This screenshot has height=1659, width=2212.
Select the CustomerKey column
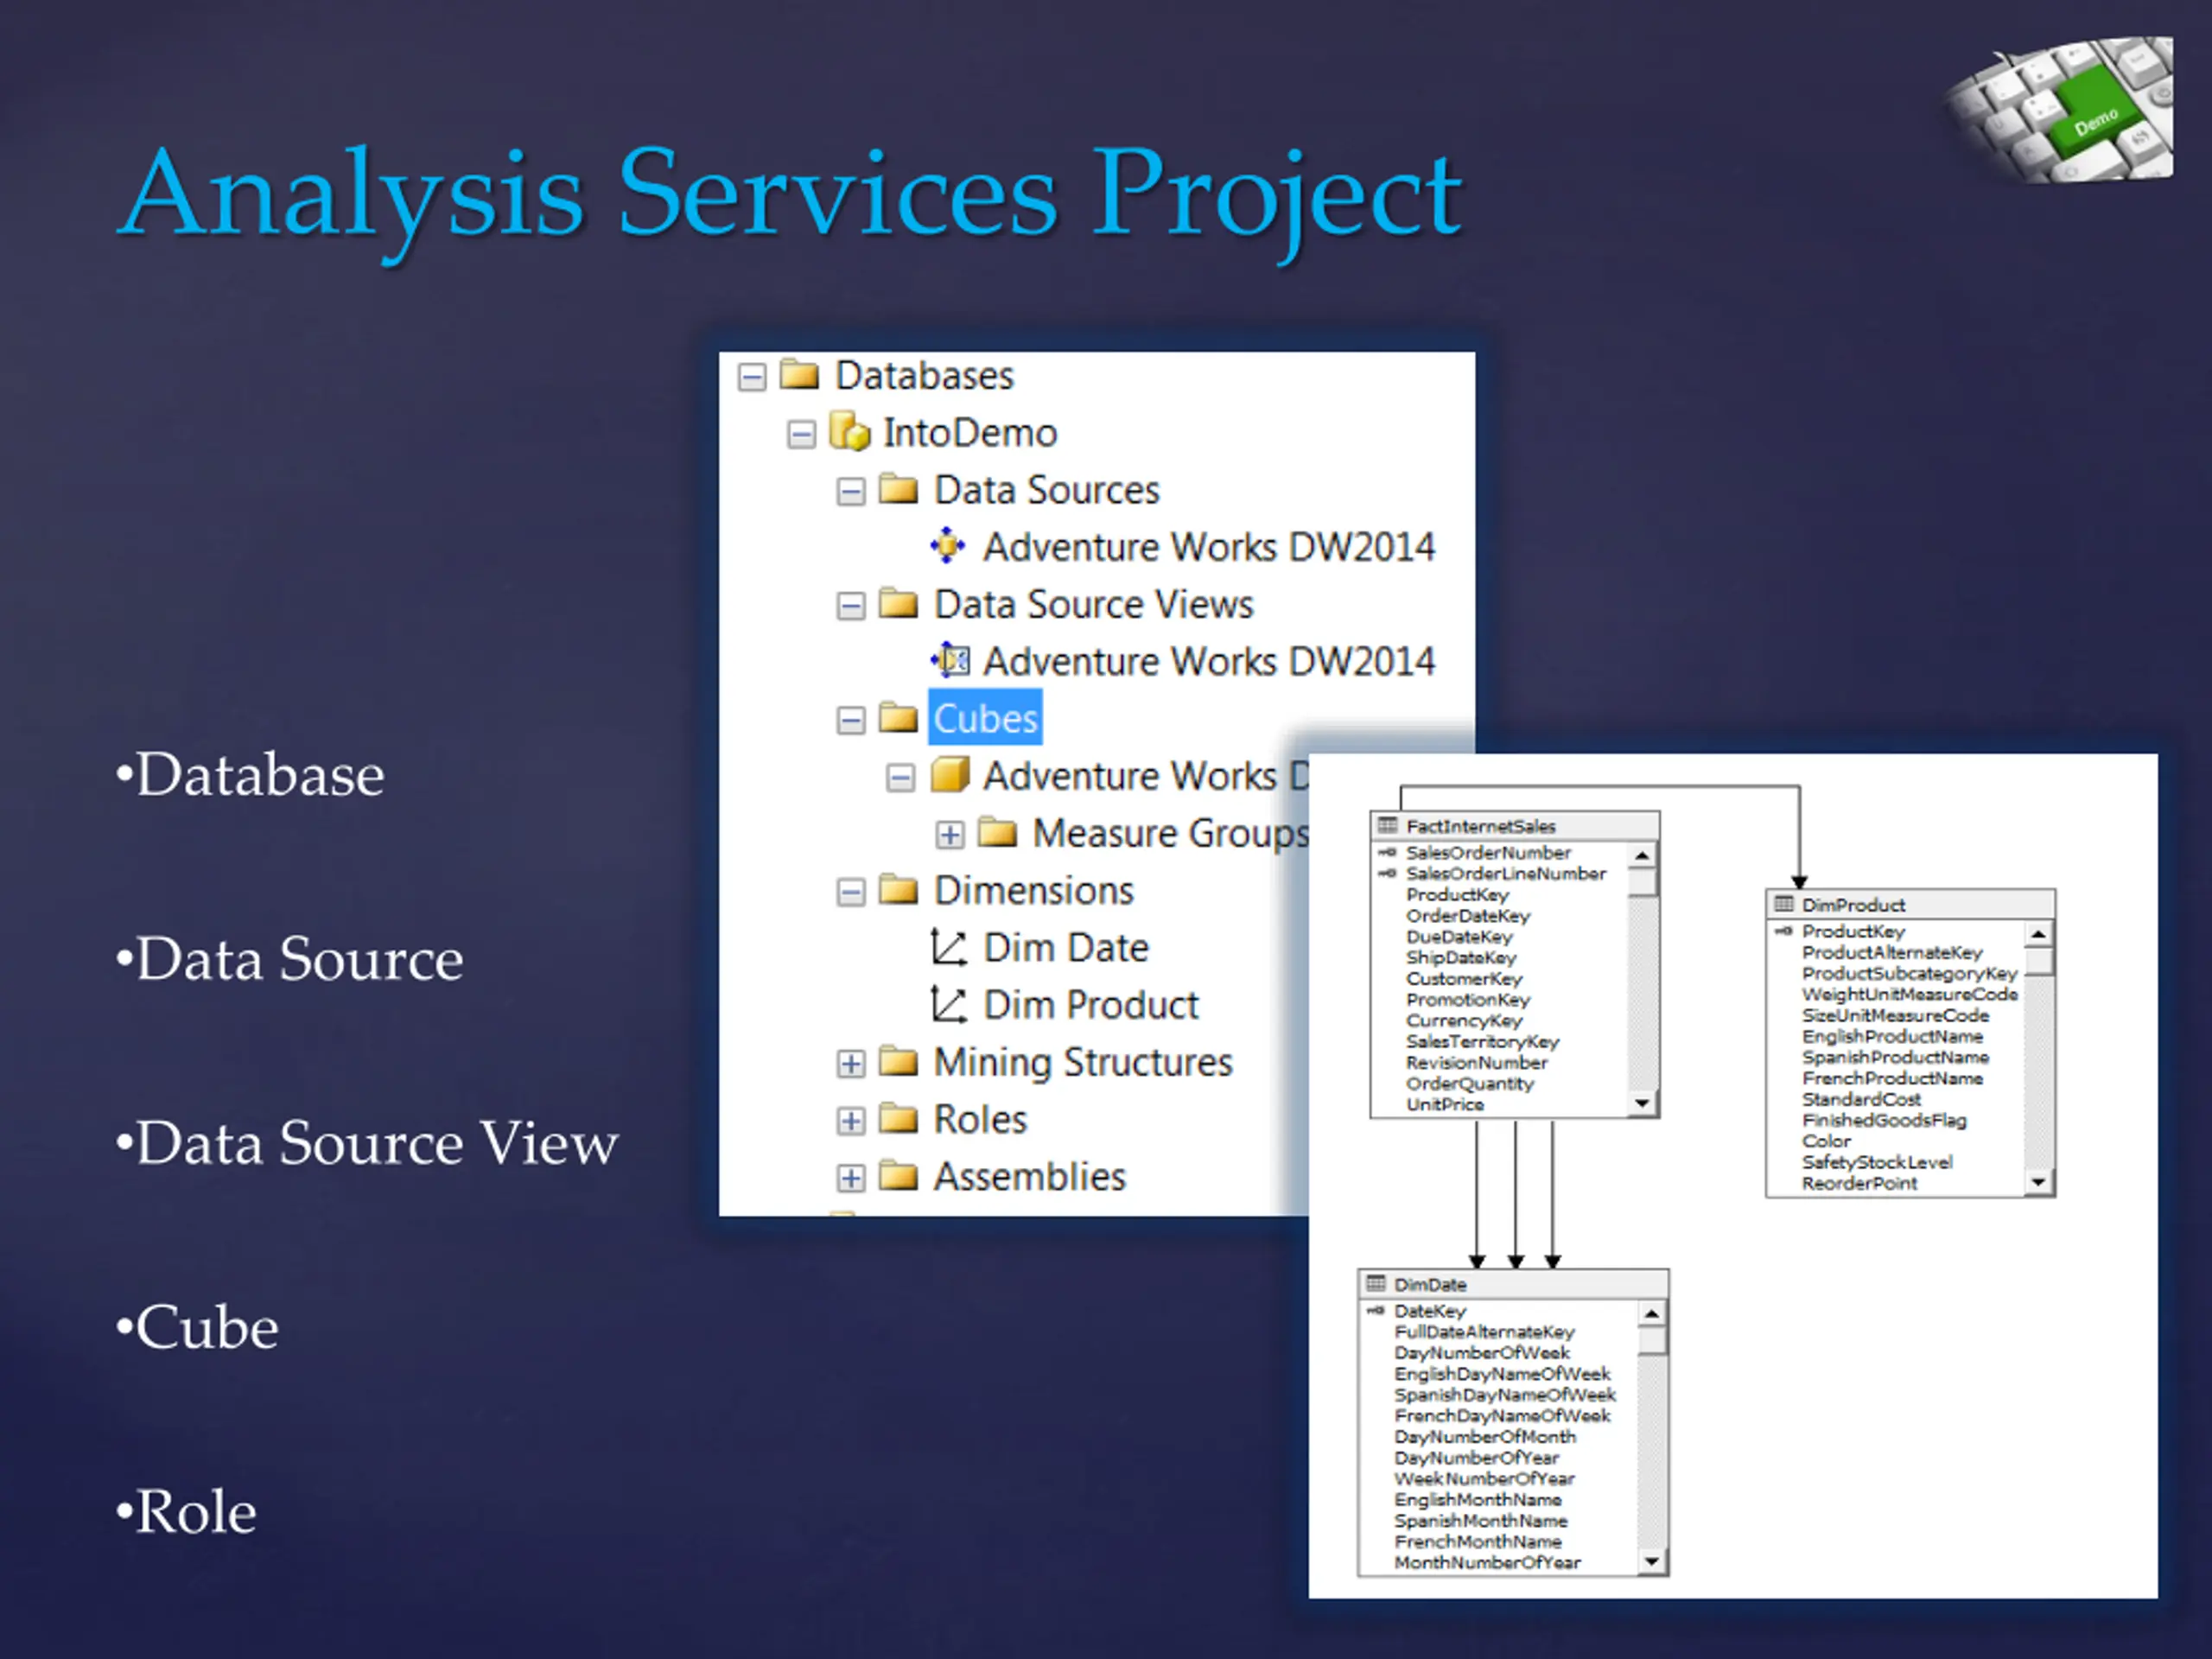(x=1464, y=979)
